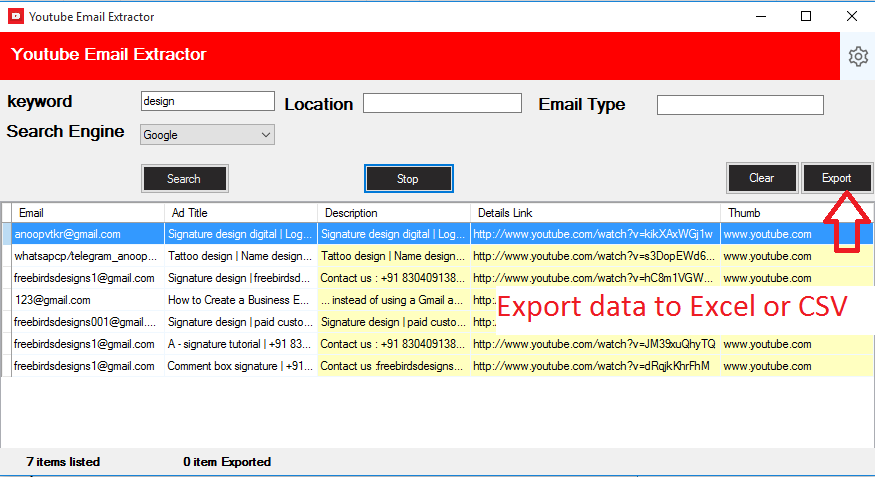Click 'How to Create a Business E...' ad title
This screenshot has height=477, width=875.
(241, 300)
